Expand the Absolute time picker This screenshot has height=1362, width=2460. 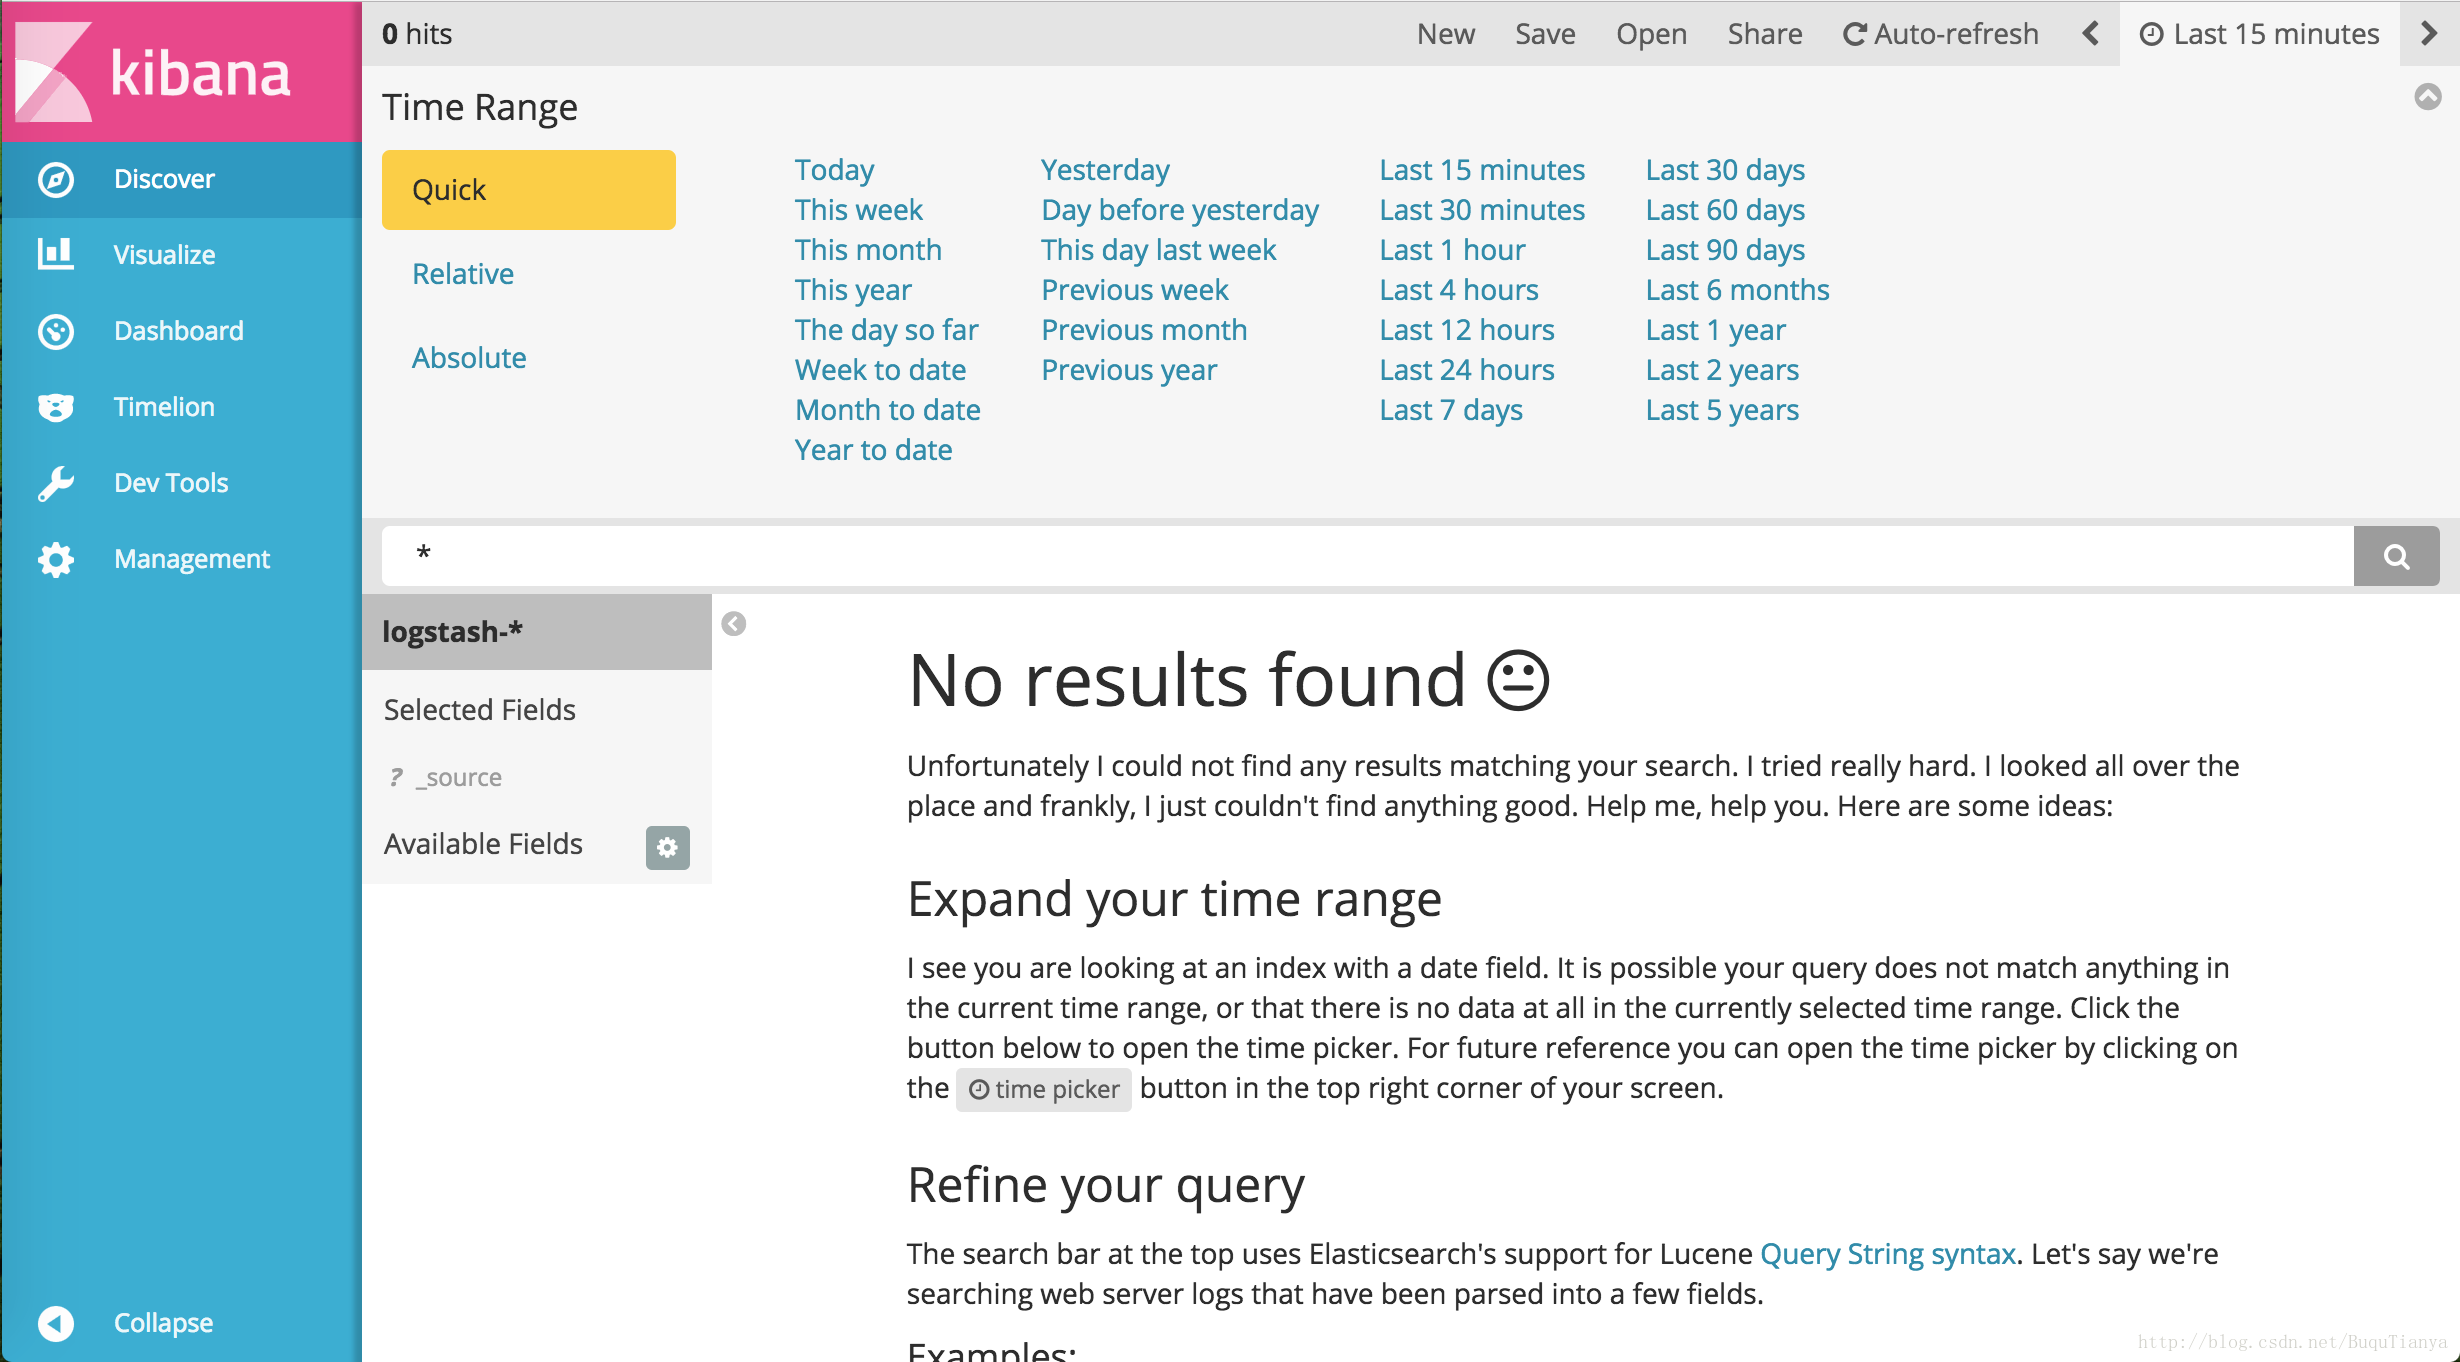[470, 357]
